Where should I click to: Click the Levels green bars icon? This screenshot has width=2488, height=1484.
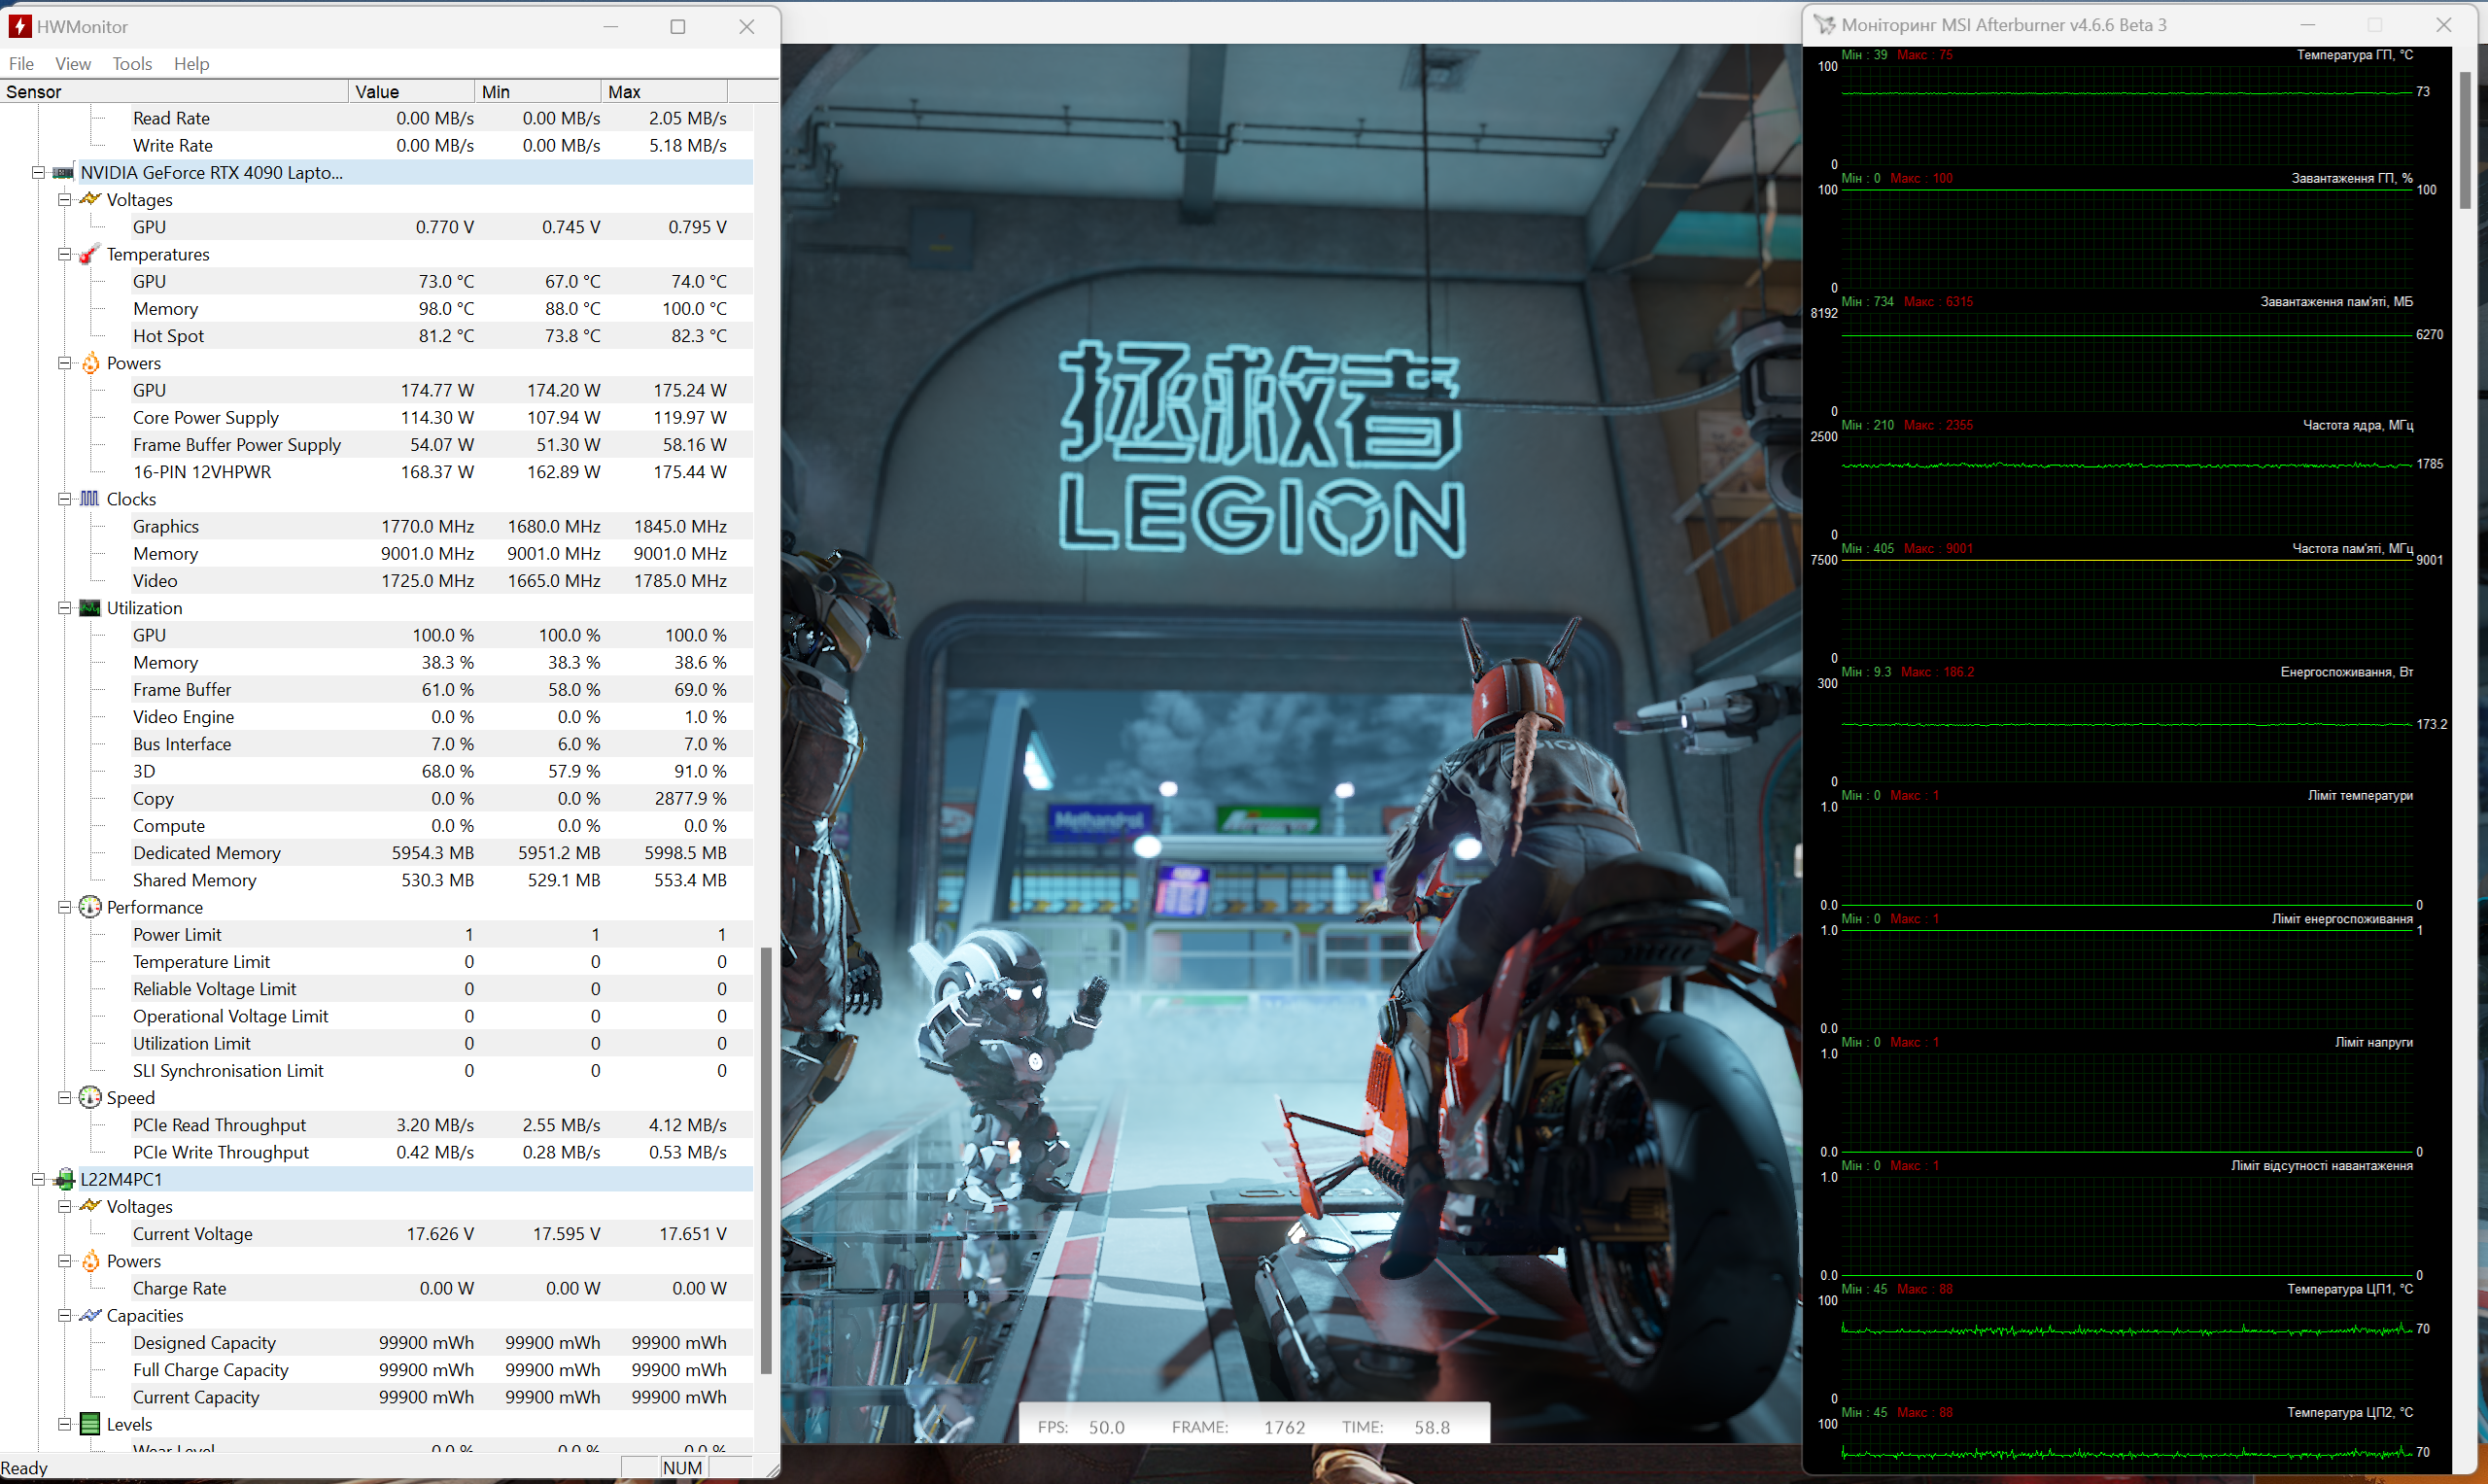[x=90, y=1424]
